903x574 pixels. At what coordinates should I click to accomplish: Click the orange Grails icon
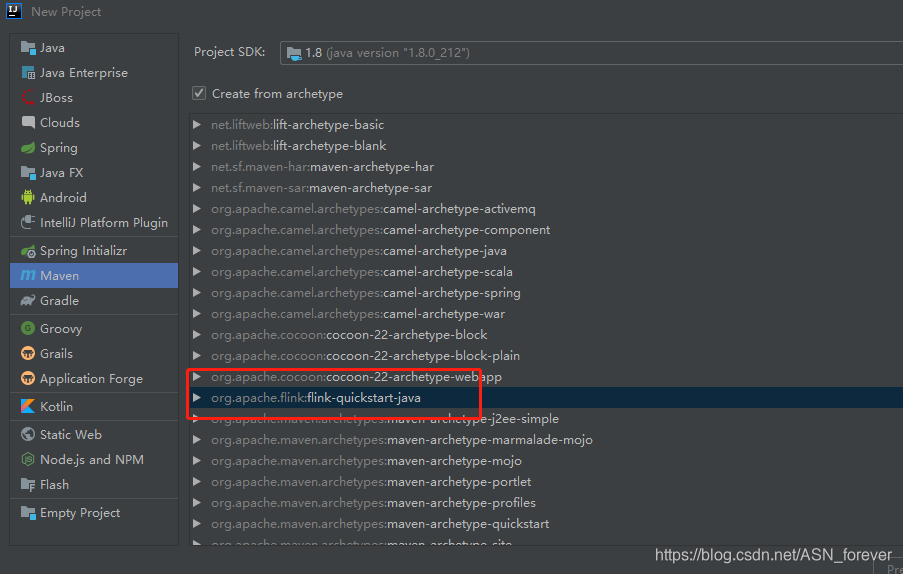point(28,353)
